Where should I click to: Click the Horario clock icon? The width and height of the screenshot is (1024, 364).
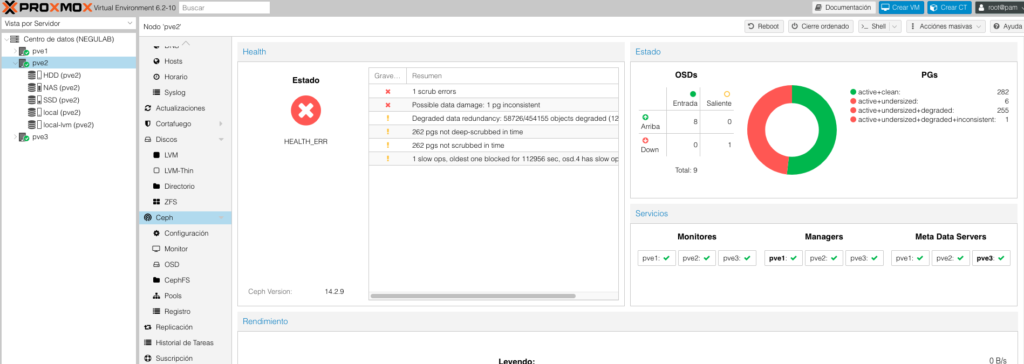[x=157, y=77]
